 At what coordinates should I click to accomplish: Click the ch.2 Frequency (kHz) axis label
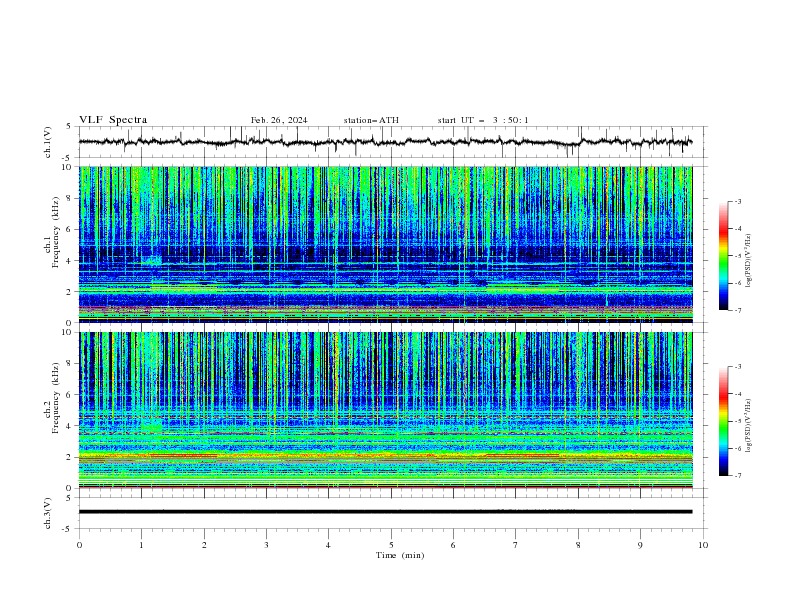coord(52,398)
